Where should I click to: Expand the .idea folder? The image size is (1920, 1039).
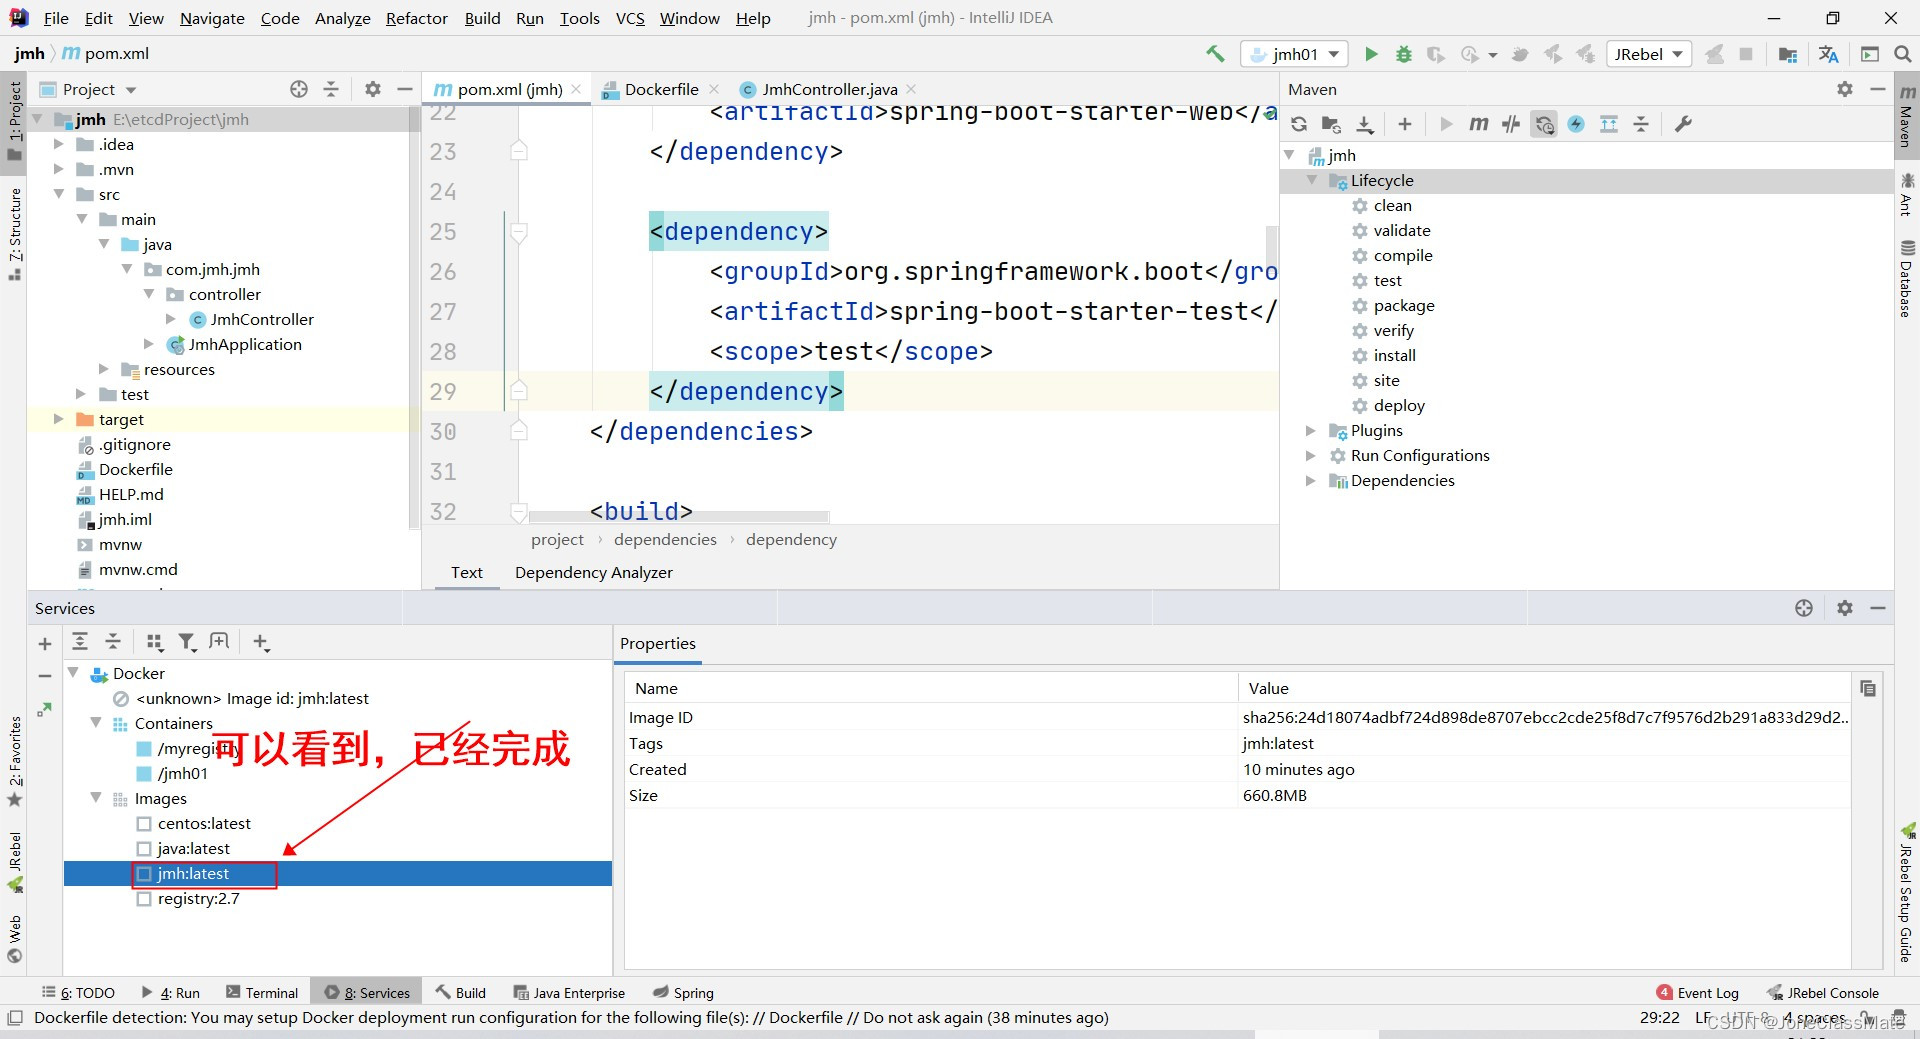59,144
